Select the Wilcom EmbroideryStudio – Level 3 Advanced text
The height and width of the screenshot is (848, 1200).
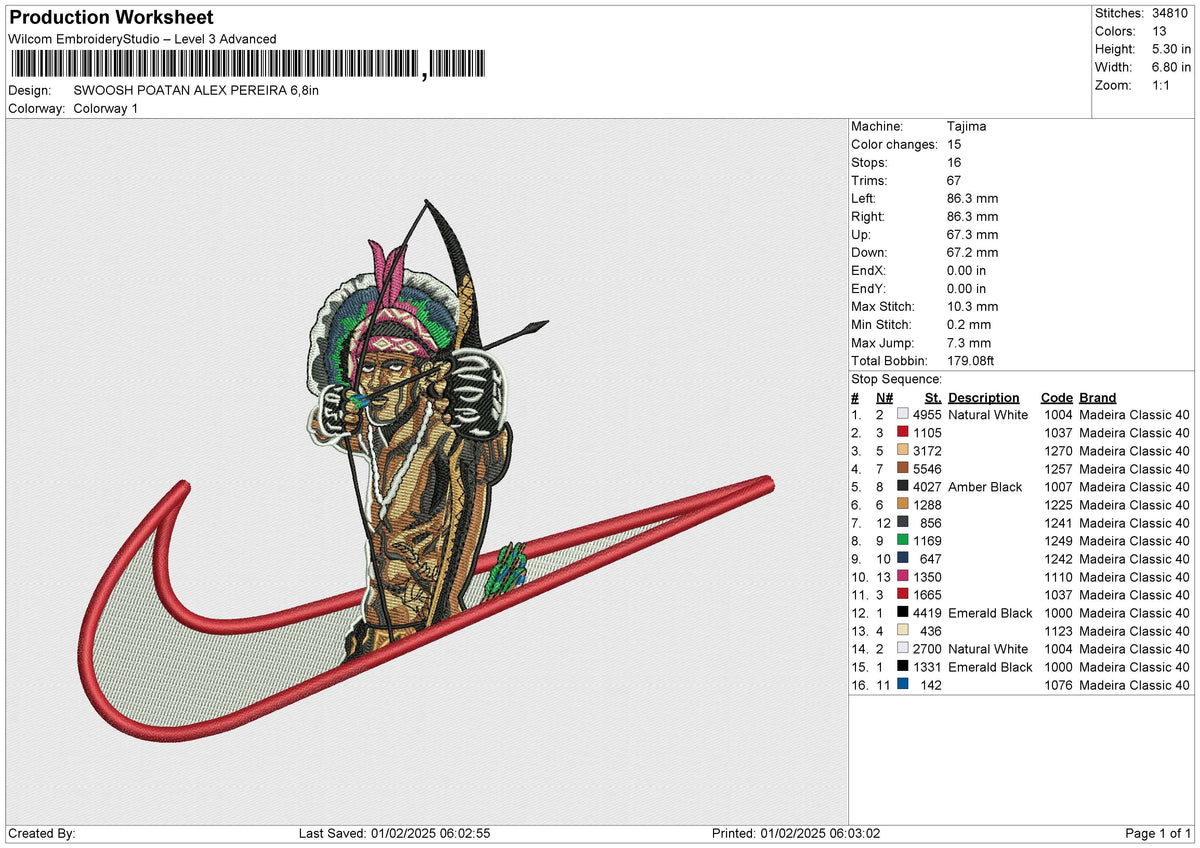coord(142,39)
